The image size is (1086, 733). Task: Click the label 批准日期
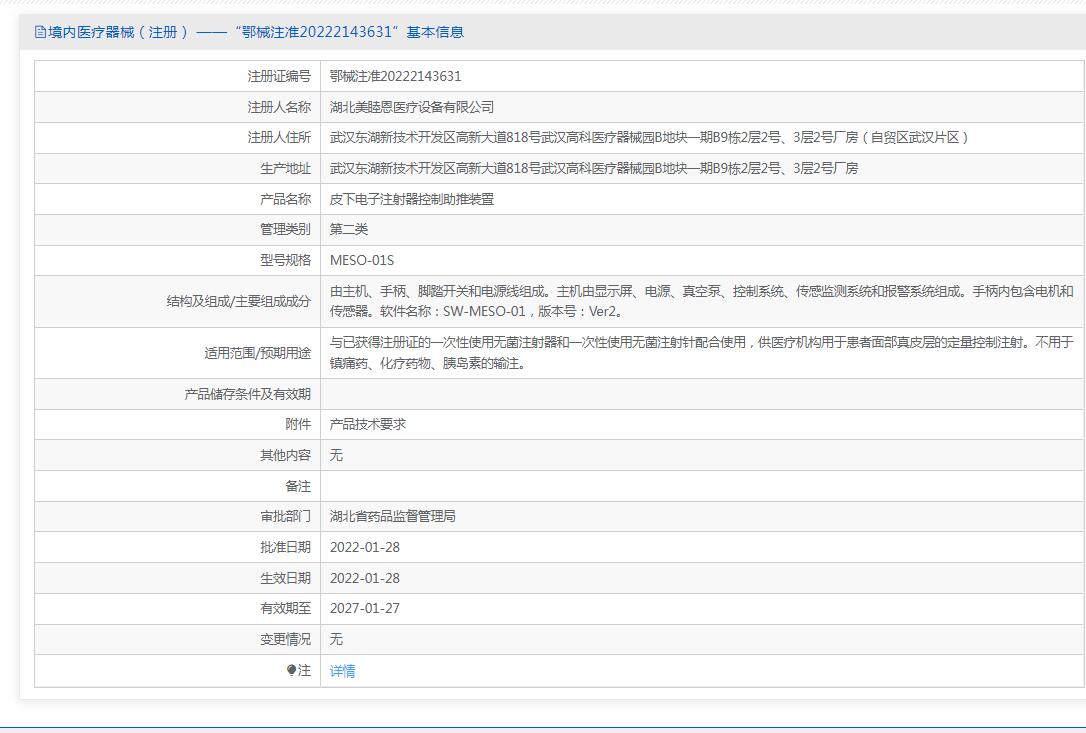point(285,547)
